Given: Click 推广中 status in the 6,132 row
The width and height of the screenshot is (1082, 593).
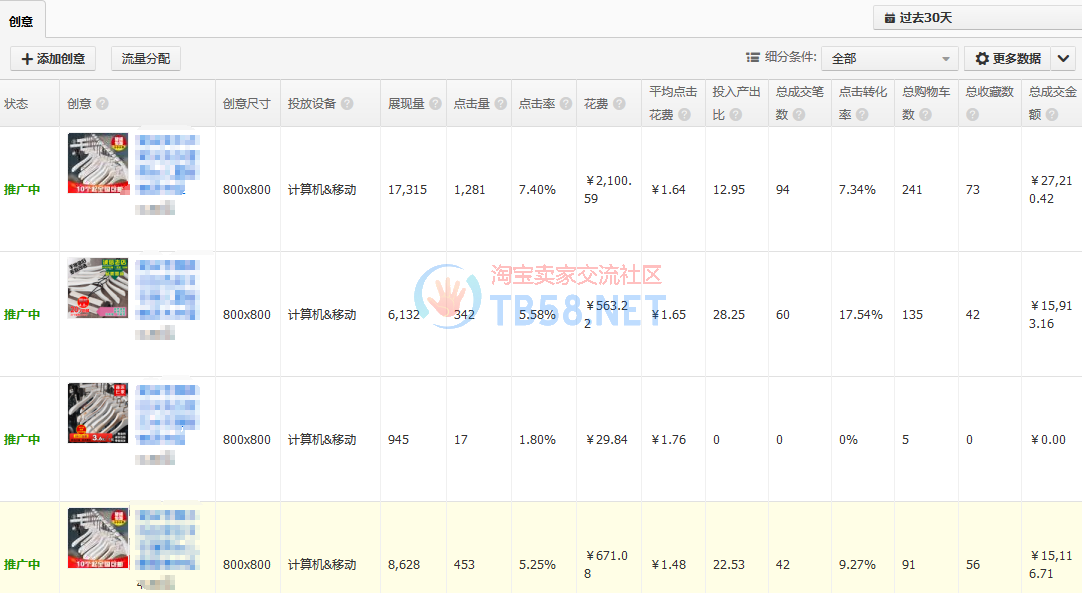Looking at the screenshot, I should (x=22, y=314).
